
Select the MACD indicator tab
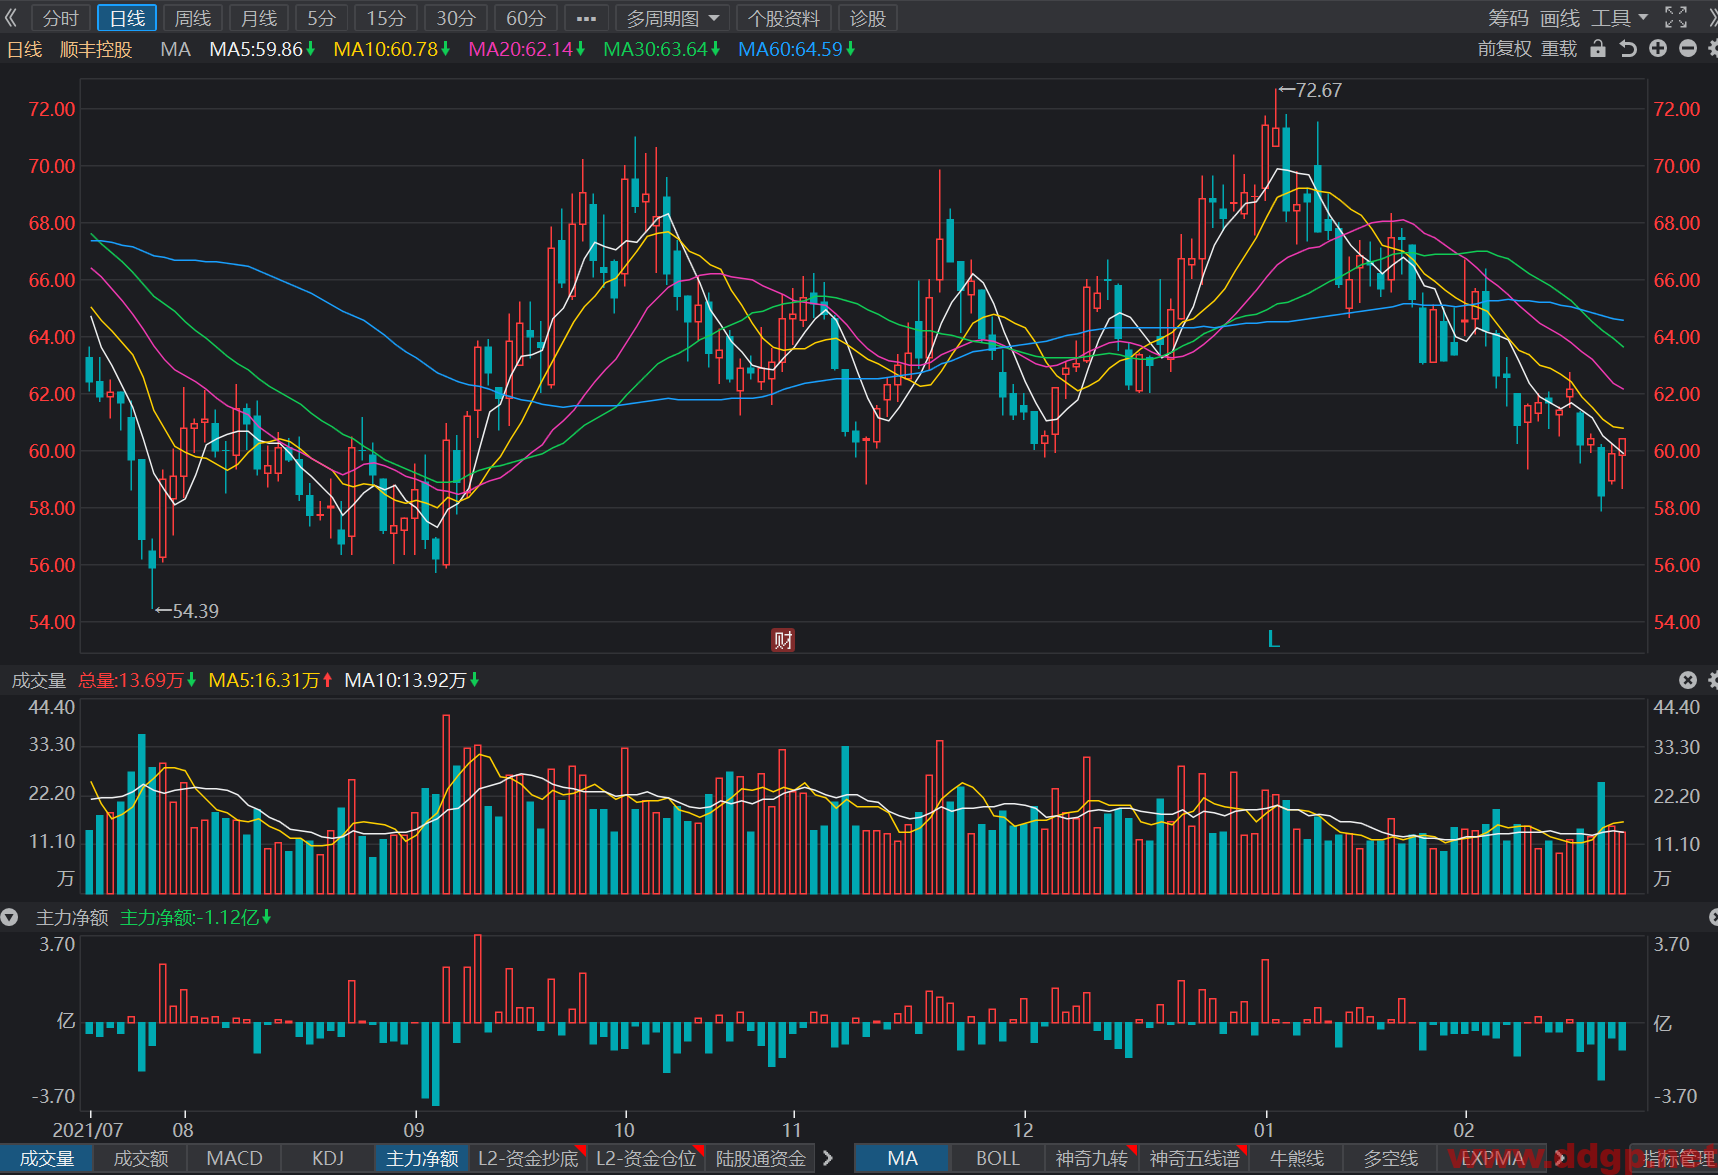coord(234,1158)
